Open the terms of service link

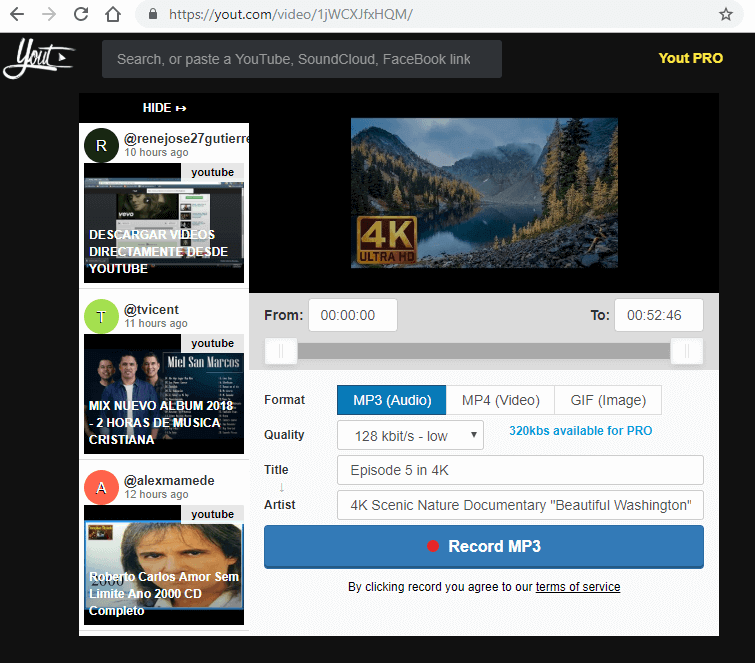point(578,587)
